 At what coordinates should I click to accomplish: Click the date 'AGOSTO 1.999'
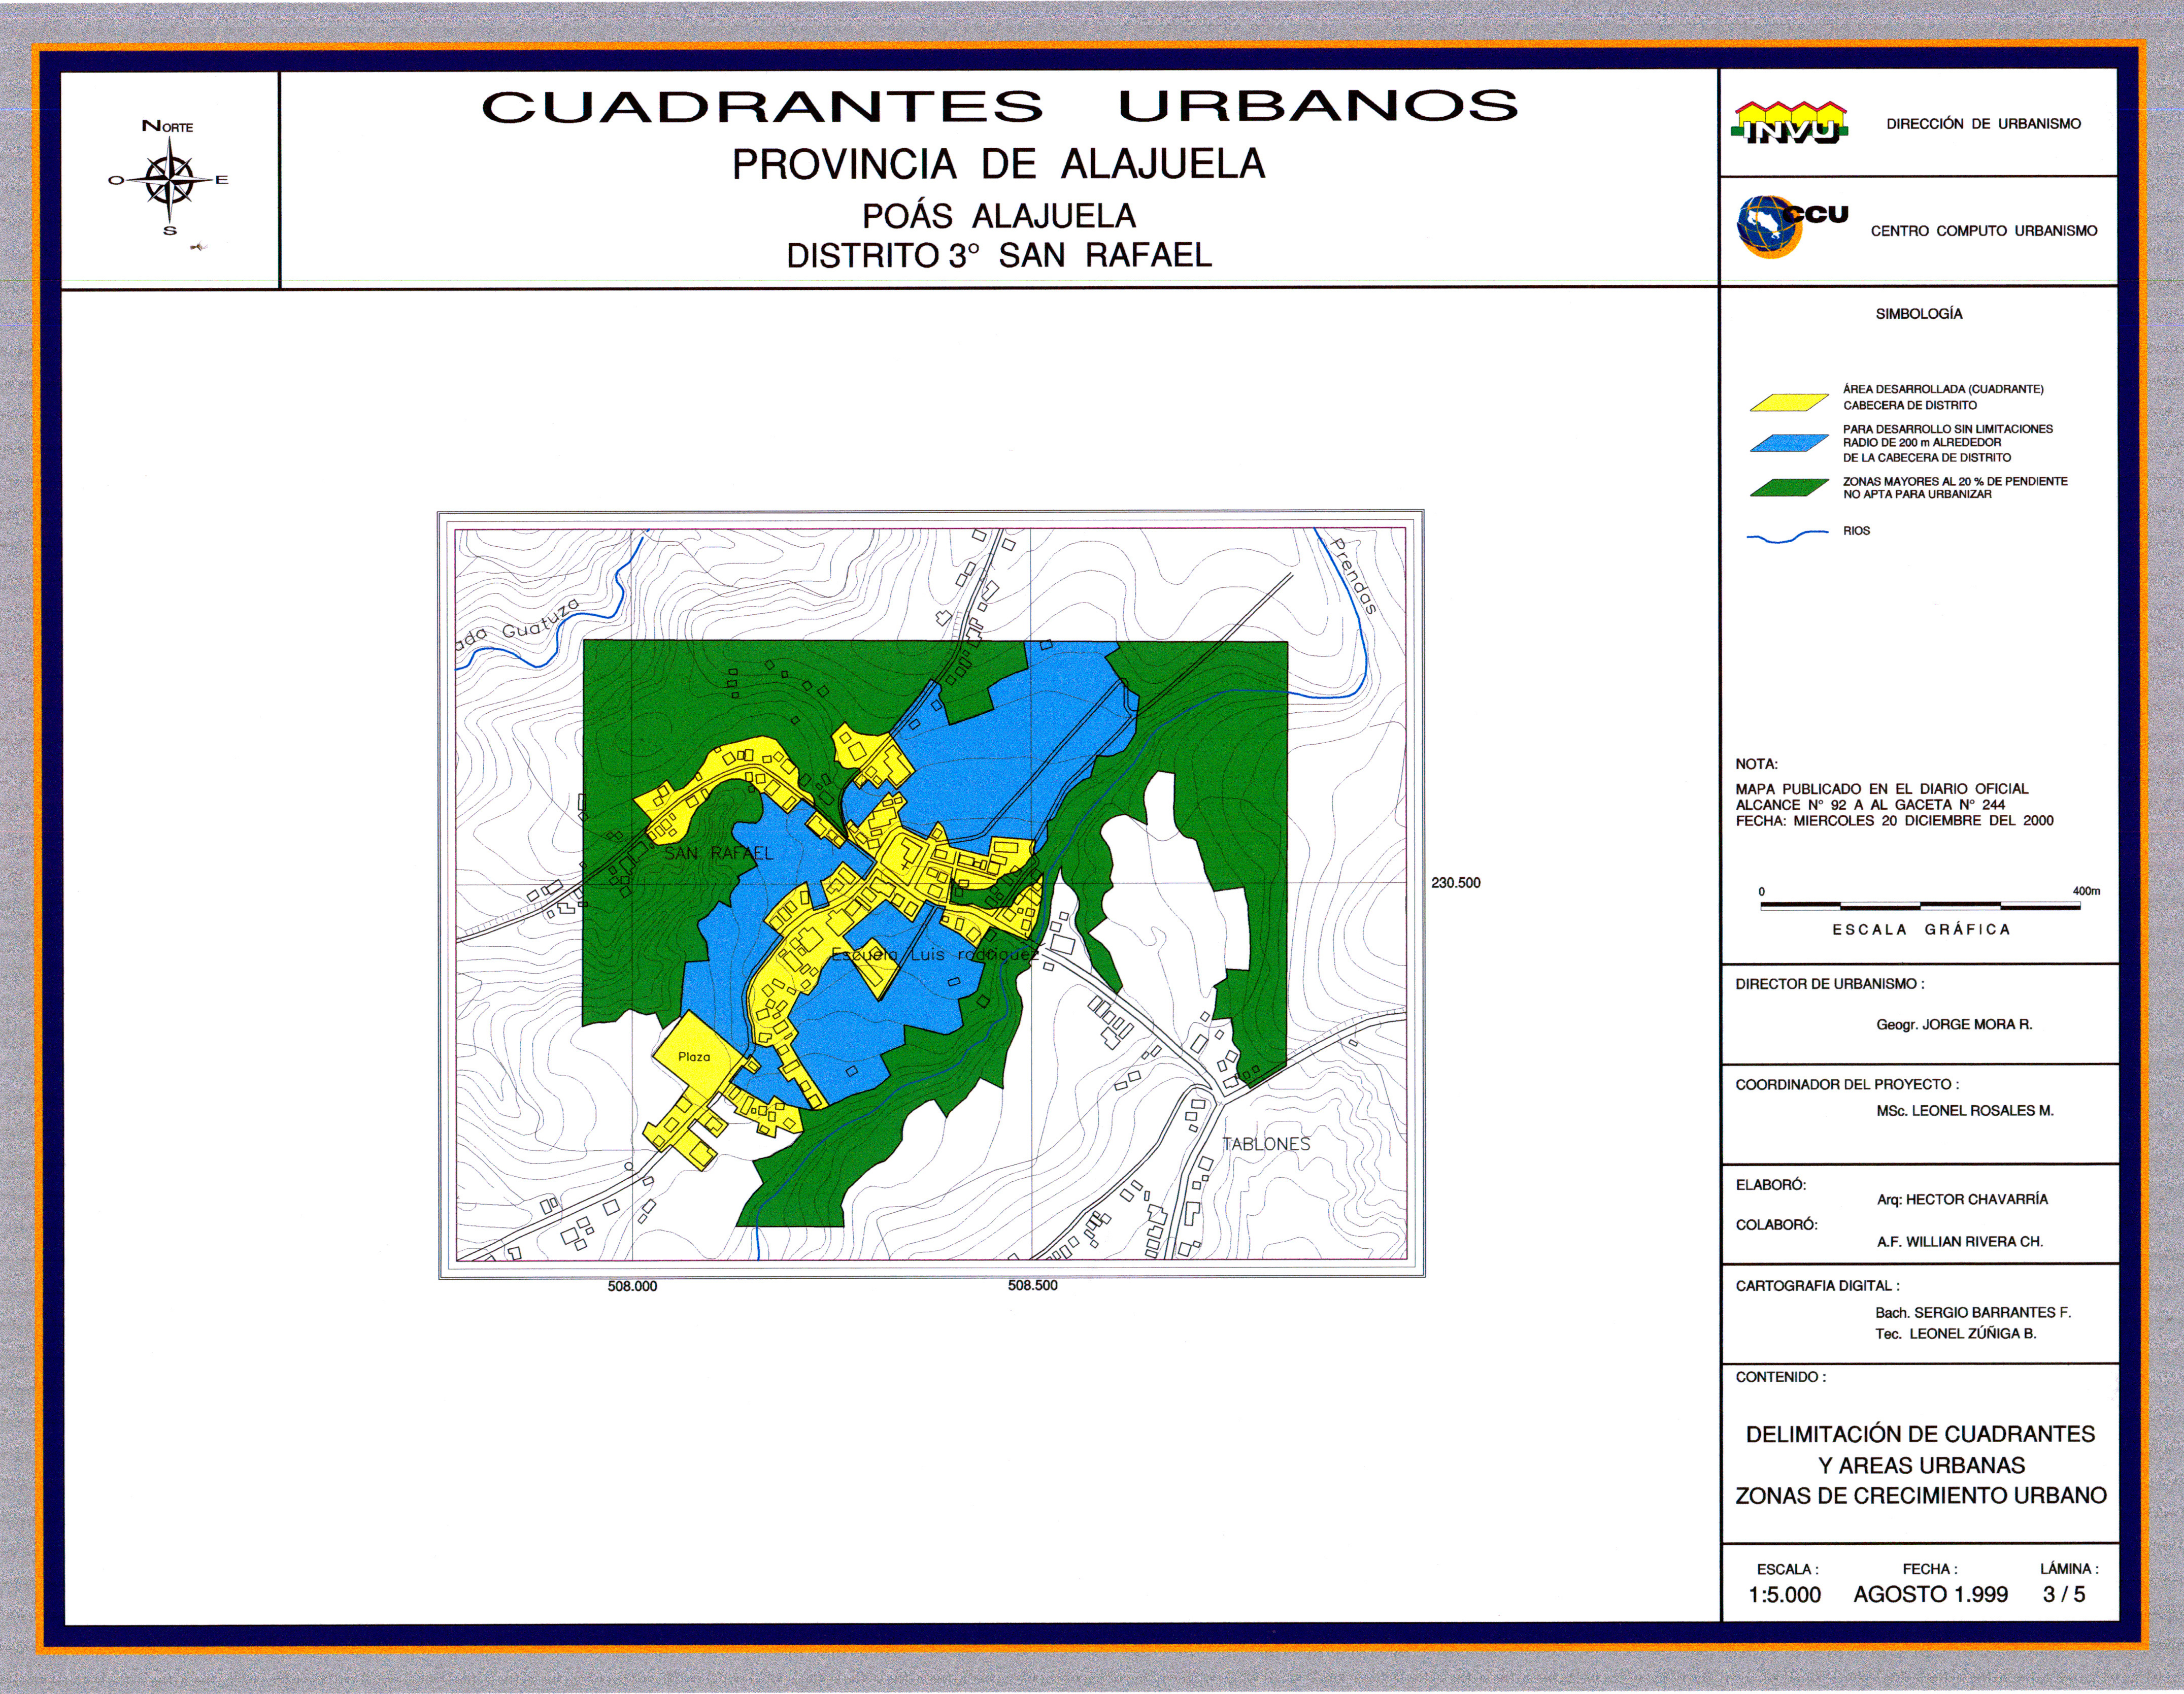1930,1595
